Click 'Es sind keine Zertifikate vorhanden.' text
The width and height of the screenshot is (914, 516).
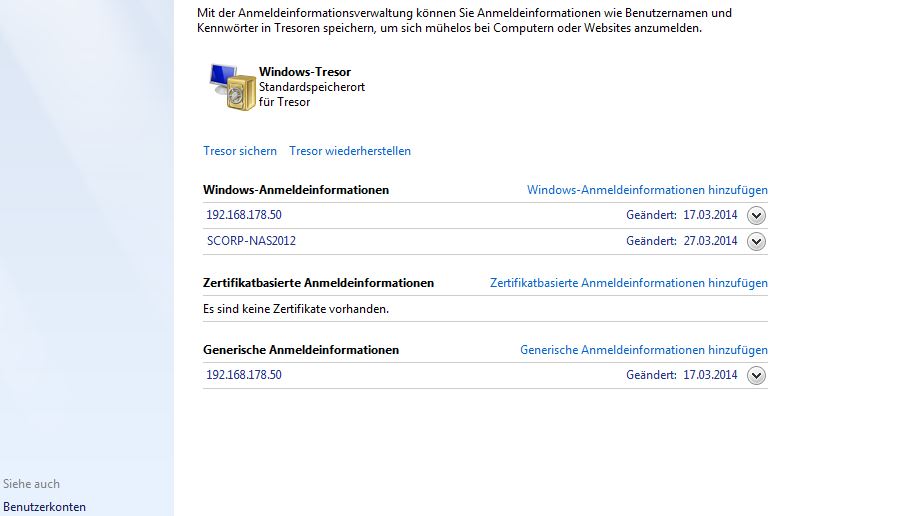pyautogui.click(x=296, y=309)
